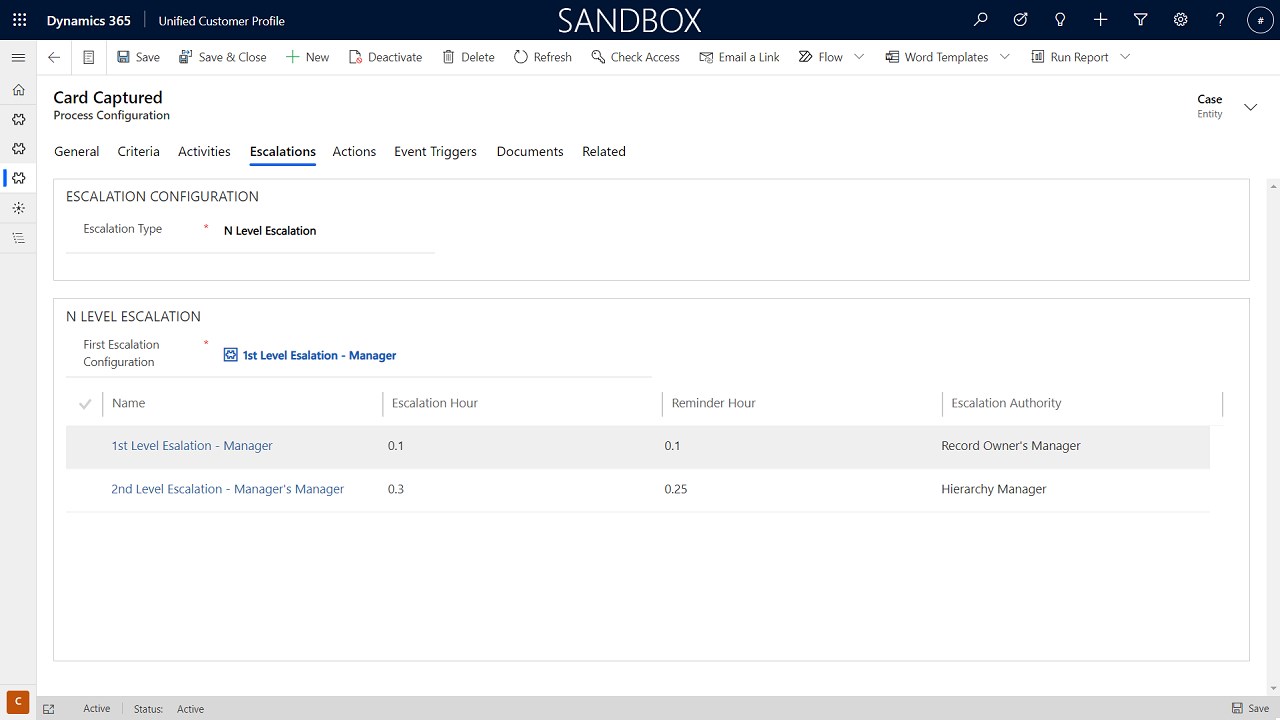Select the Escalations tab
1280x720 pixels.
pos(283,152)
